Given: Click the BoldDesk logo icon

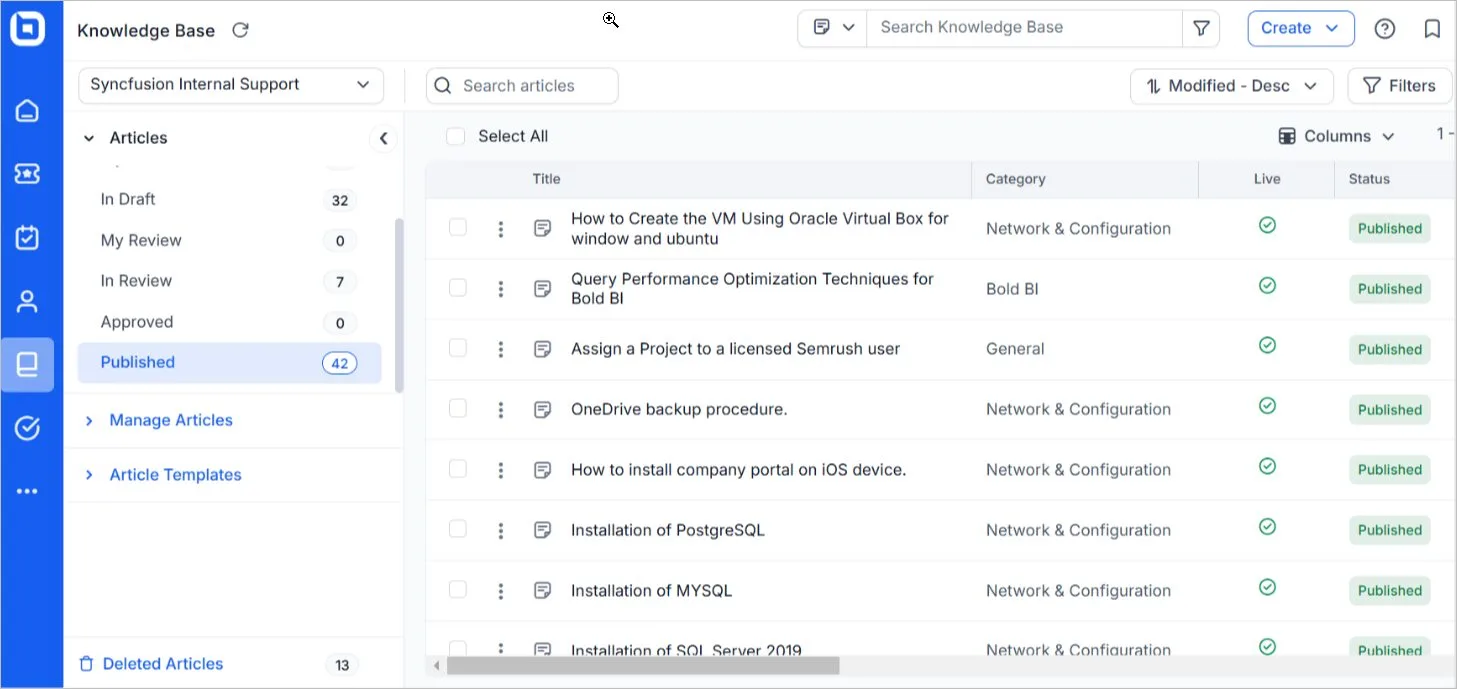Looking at the screenshot, I should 27,29.
